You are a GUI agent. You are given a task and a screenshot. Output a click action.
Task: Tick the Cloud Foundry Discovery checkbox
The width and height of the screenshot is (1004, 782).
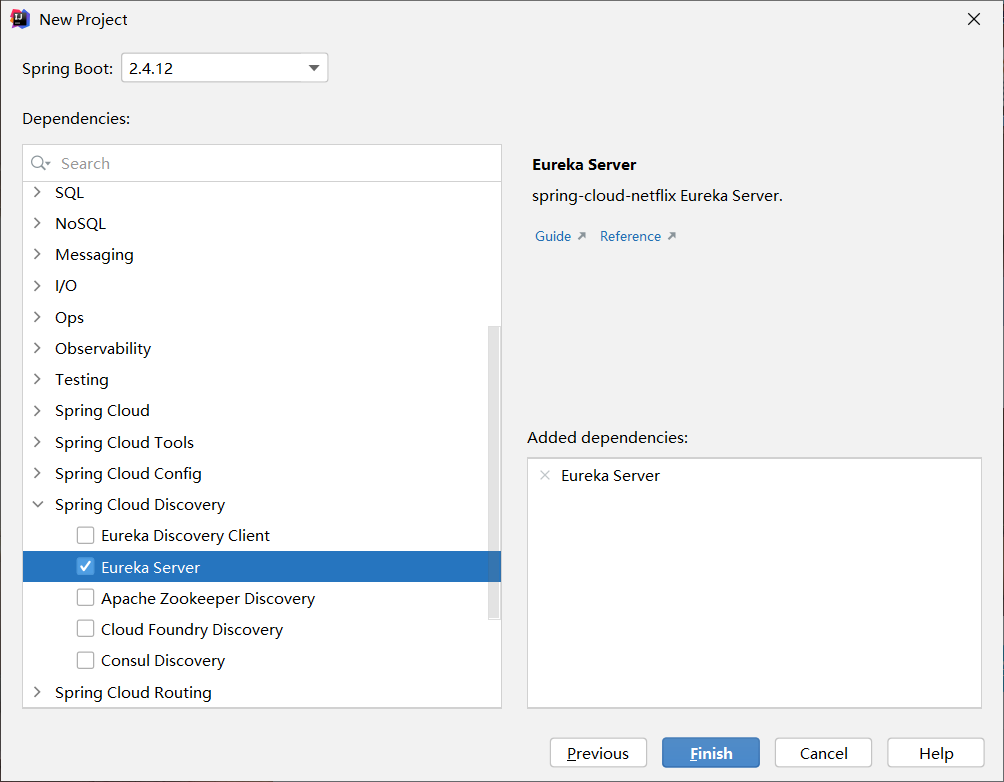(85, 629)
